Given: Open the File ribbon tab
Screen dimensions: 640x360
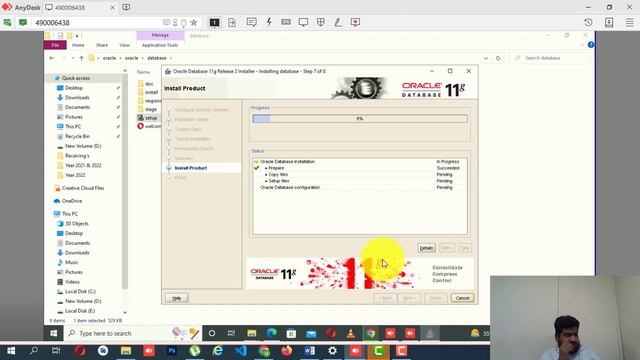Looking at the screenshot, I should point(55,45).
